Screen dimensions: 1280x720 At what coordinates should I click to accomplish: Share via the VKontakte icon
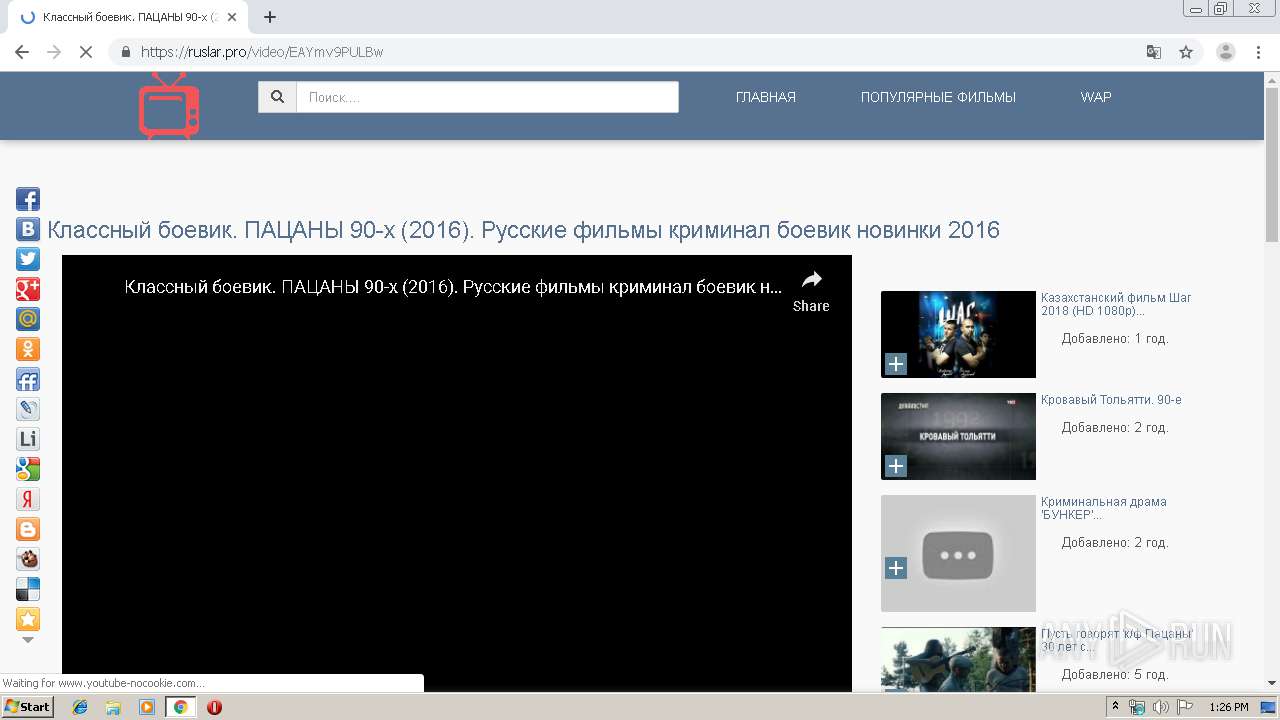coord(28,229)
